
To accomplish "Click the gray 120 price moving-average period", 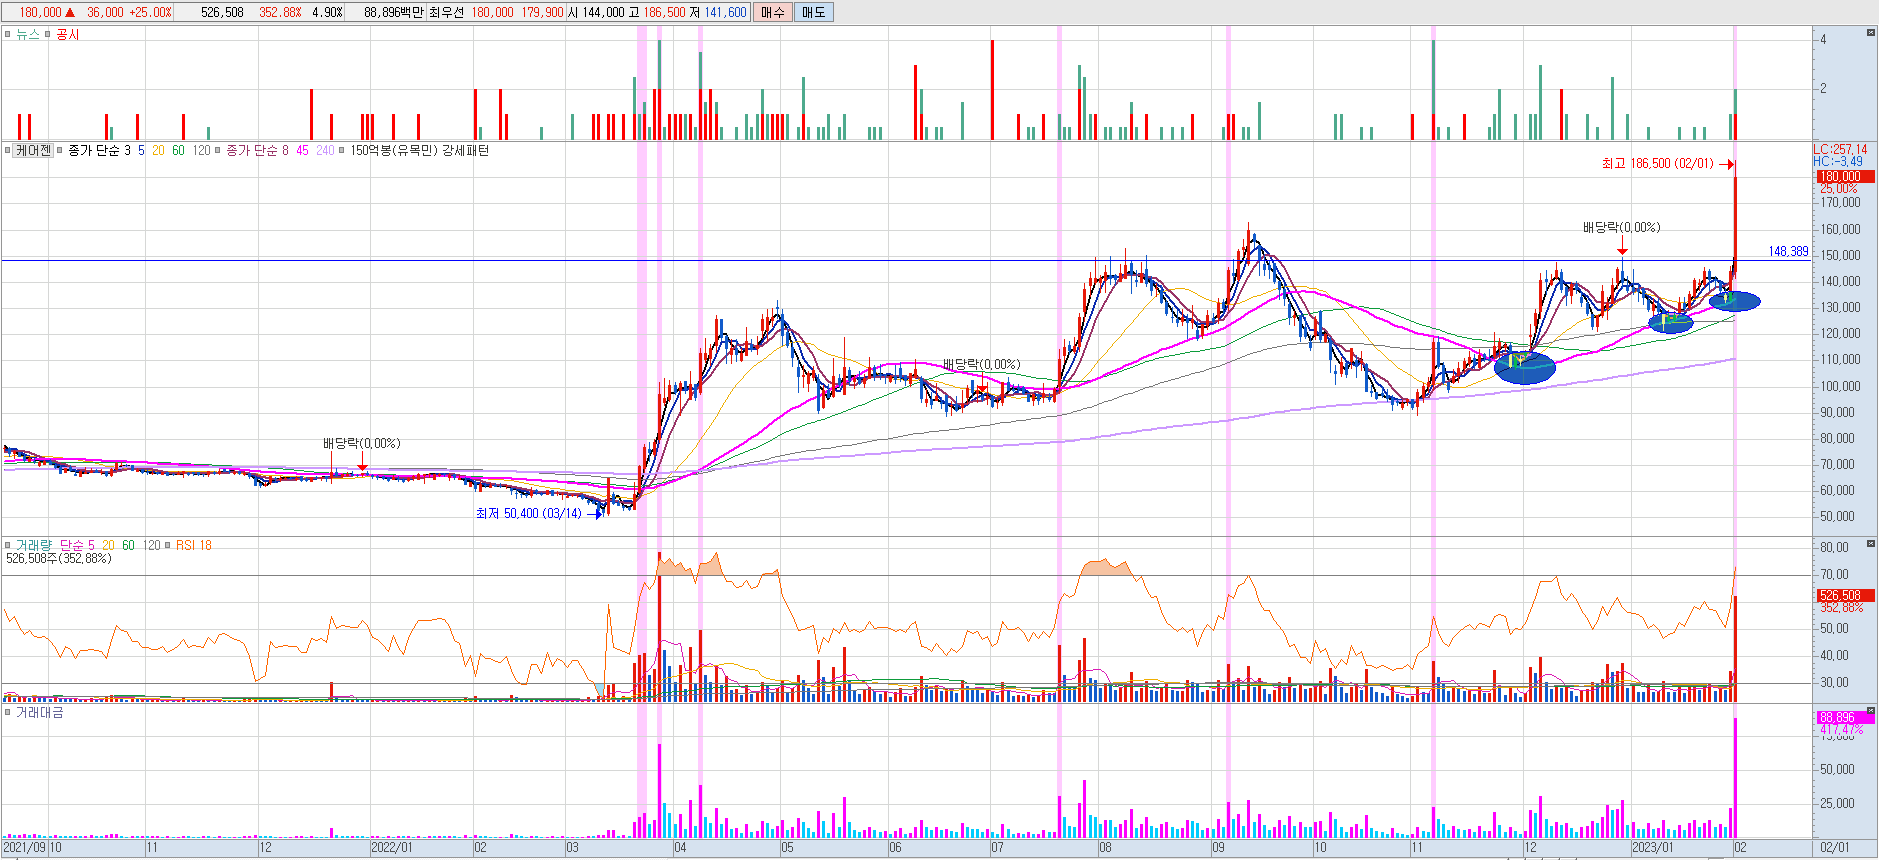I will click(x=201, y=150).
